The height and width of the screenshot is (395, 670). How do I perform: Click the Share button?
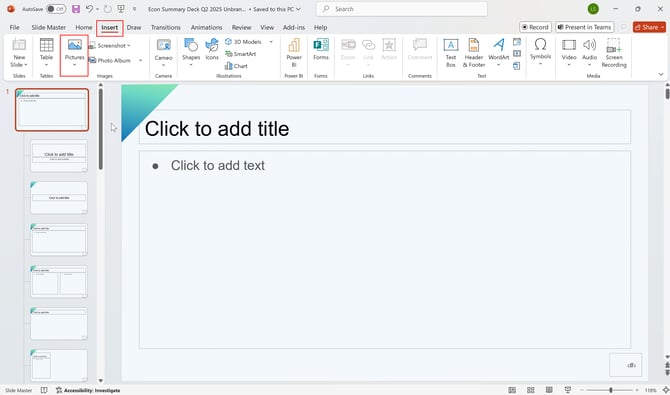[649, 27]
